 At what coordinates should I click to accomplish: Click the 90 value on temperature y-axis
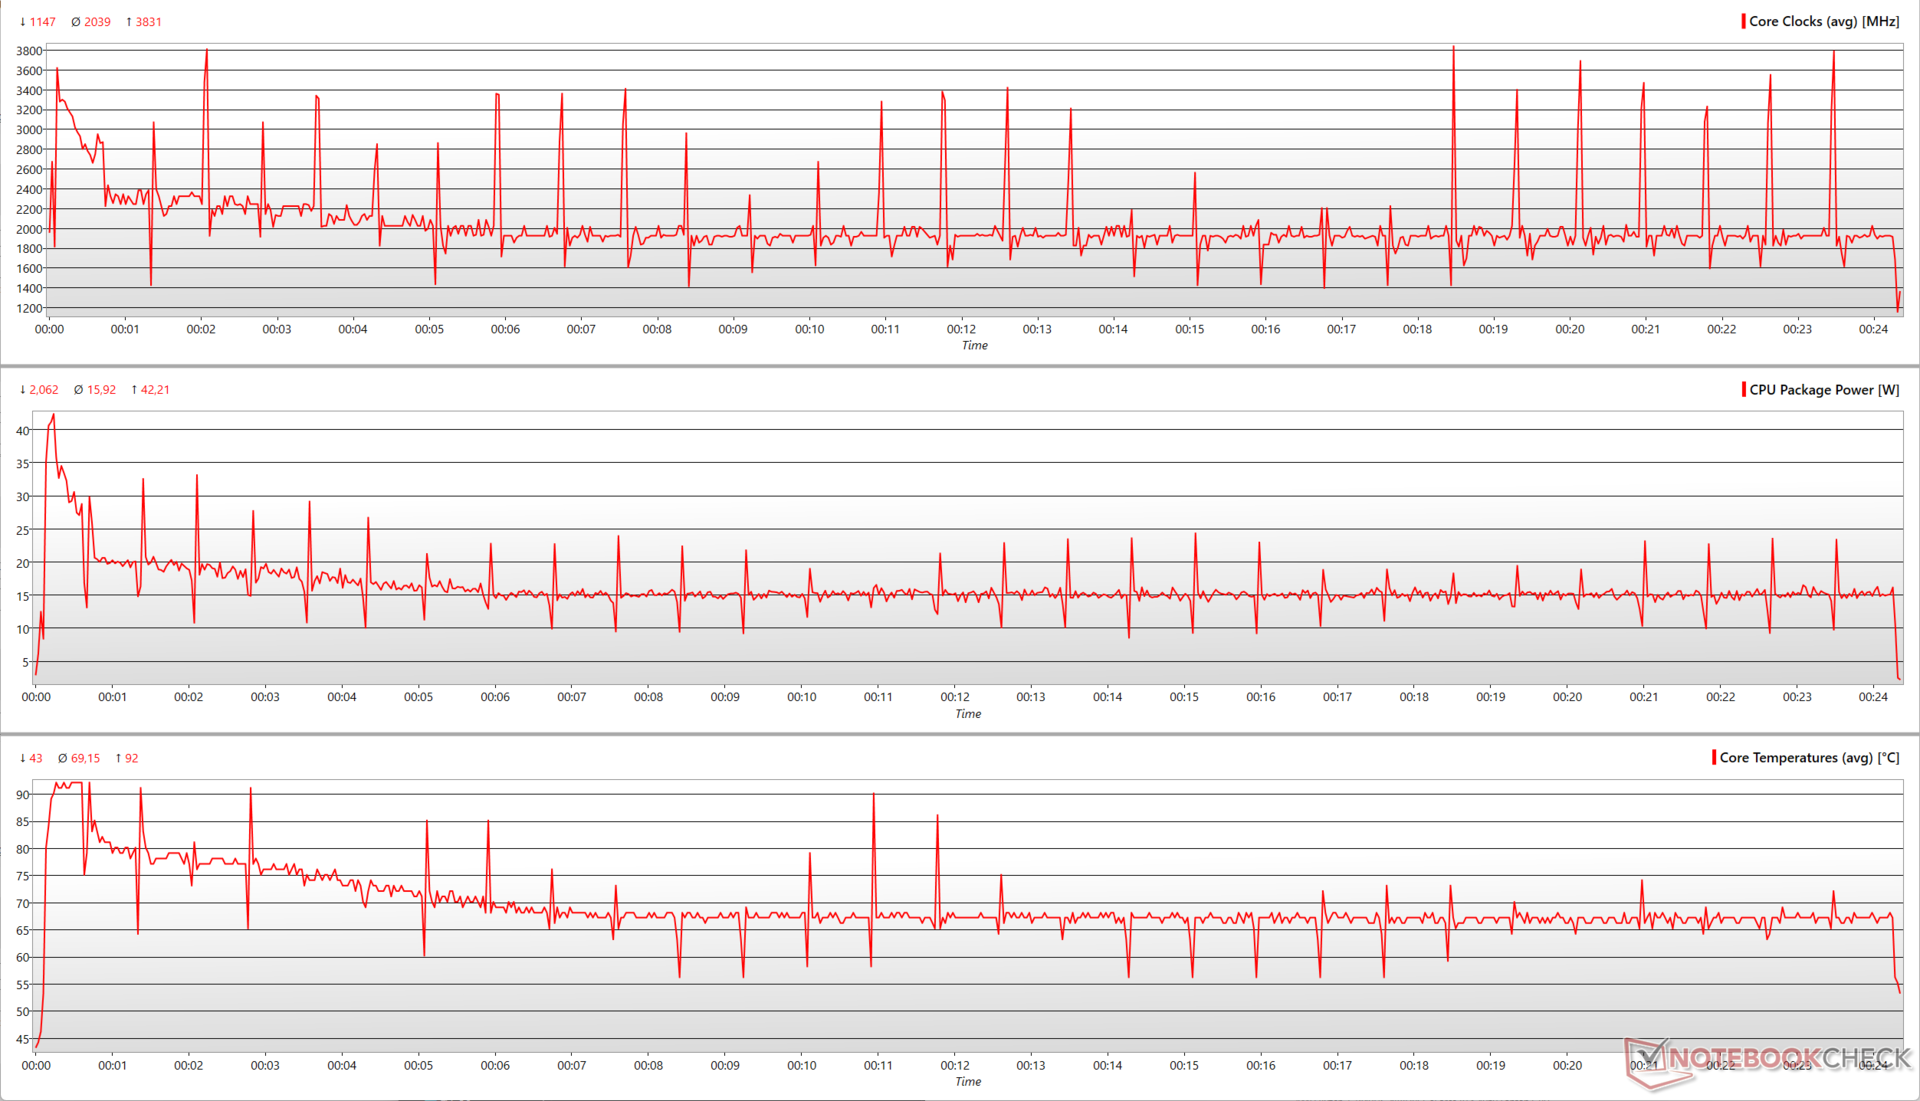23,795
